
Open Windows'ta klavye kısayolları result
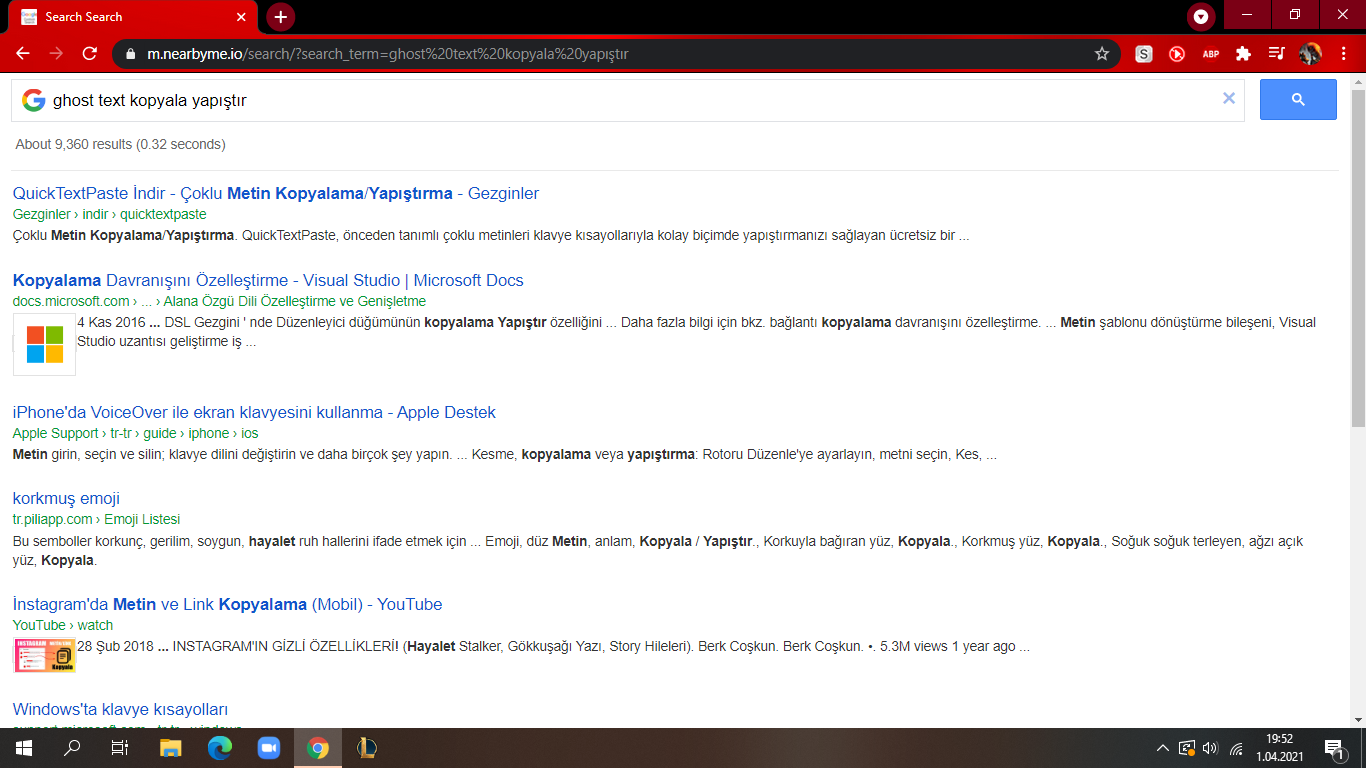click(121, 709)
